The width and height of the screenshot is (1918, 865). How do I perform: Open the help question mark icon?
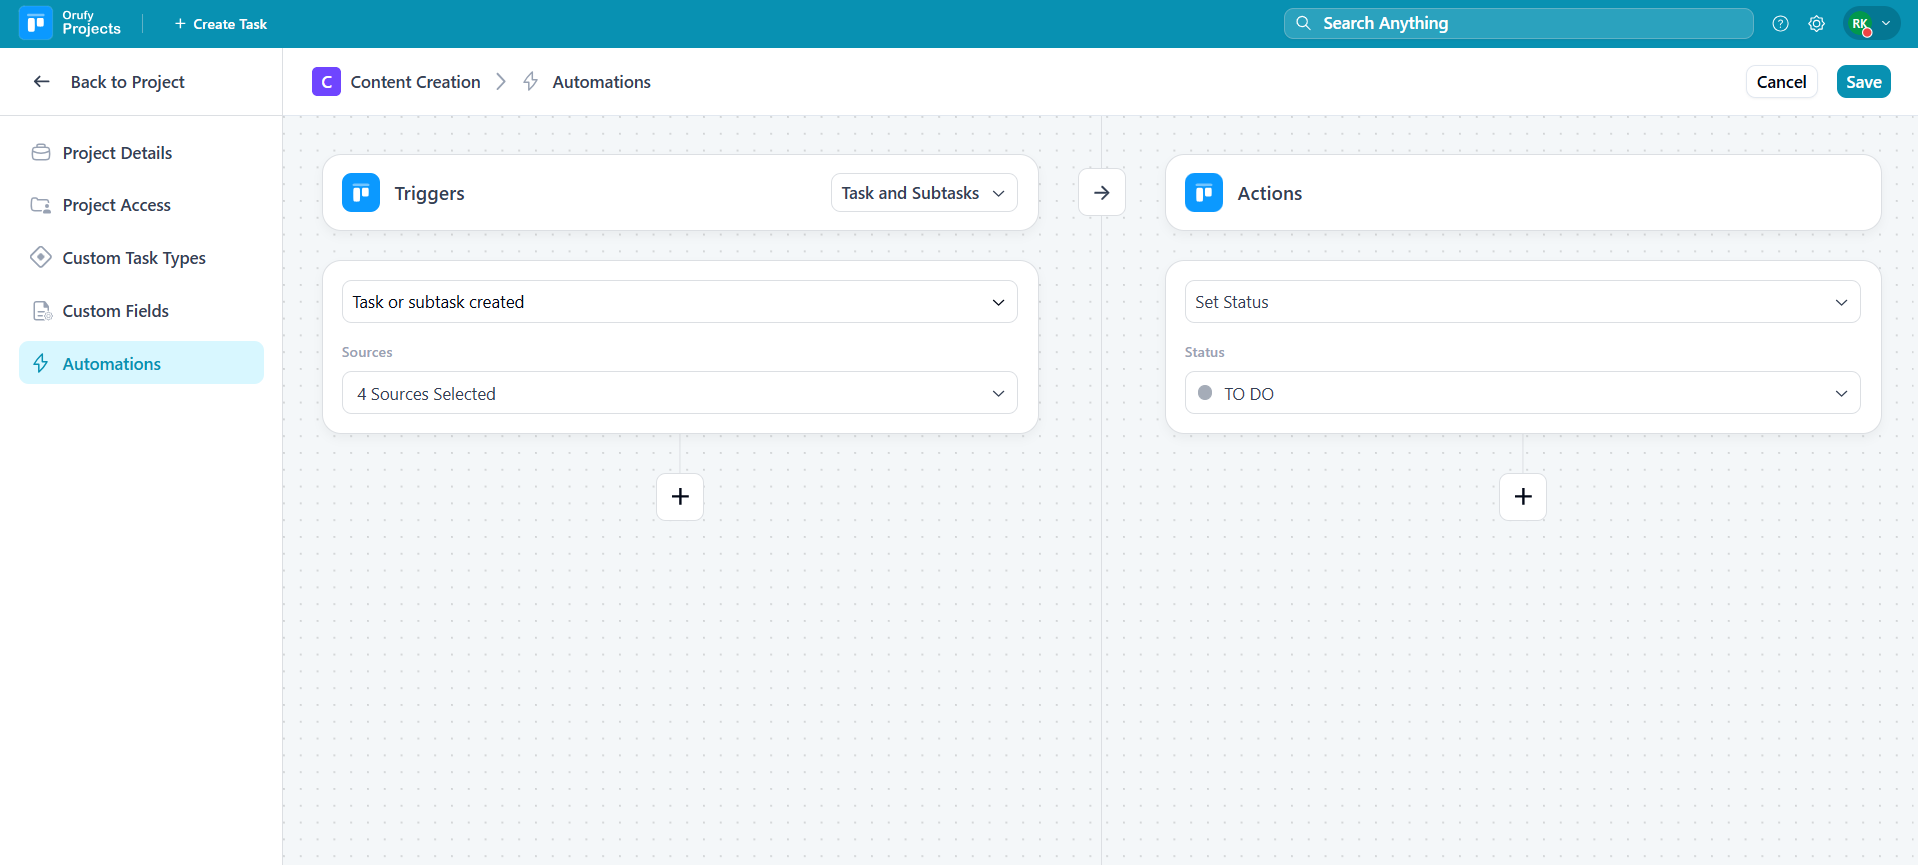(x=1780, y=24)
